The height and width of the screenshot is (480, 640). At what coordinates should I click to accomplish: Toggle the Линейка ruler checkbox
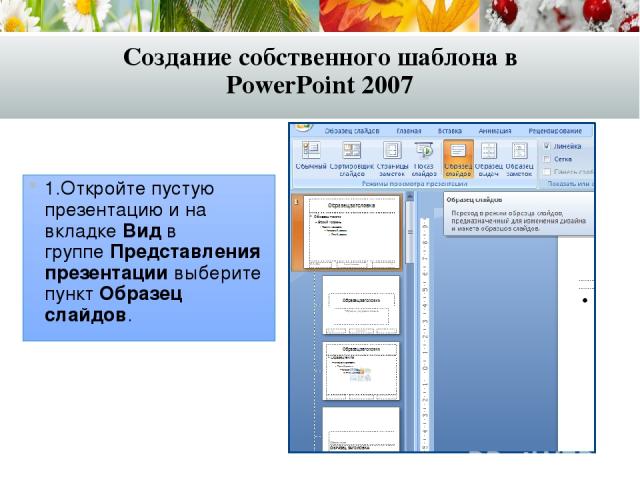click(x=547, y=146)
